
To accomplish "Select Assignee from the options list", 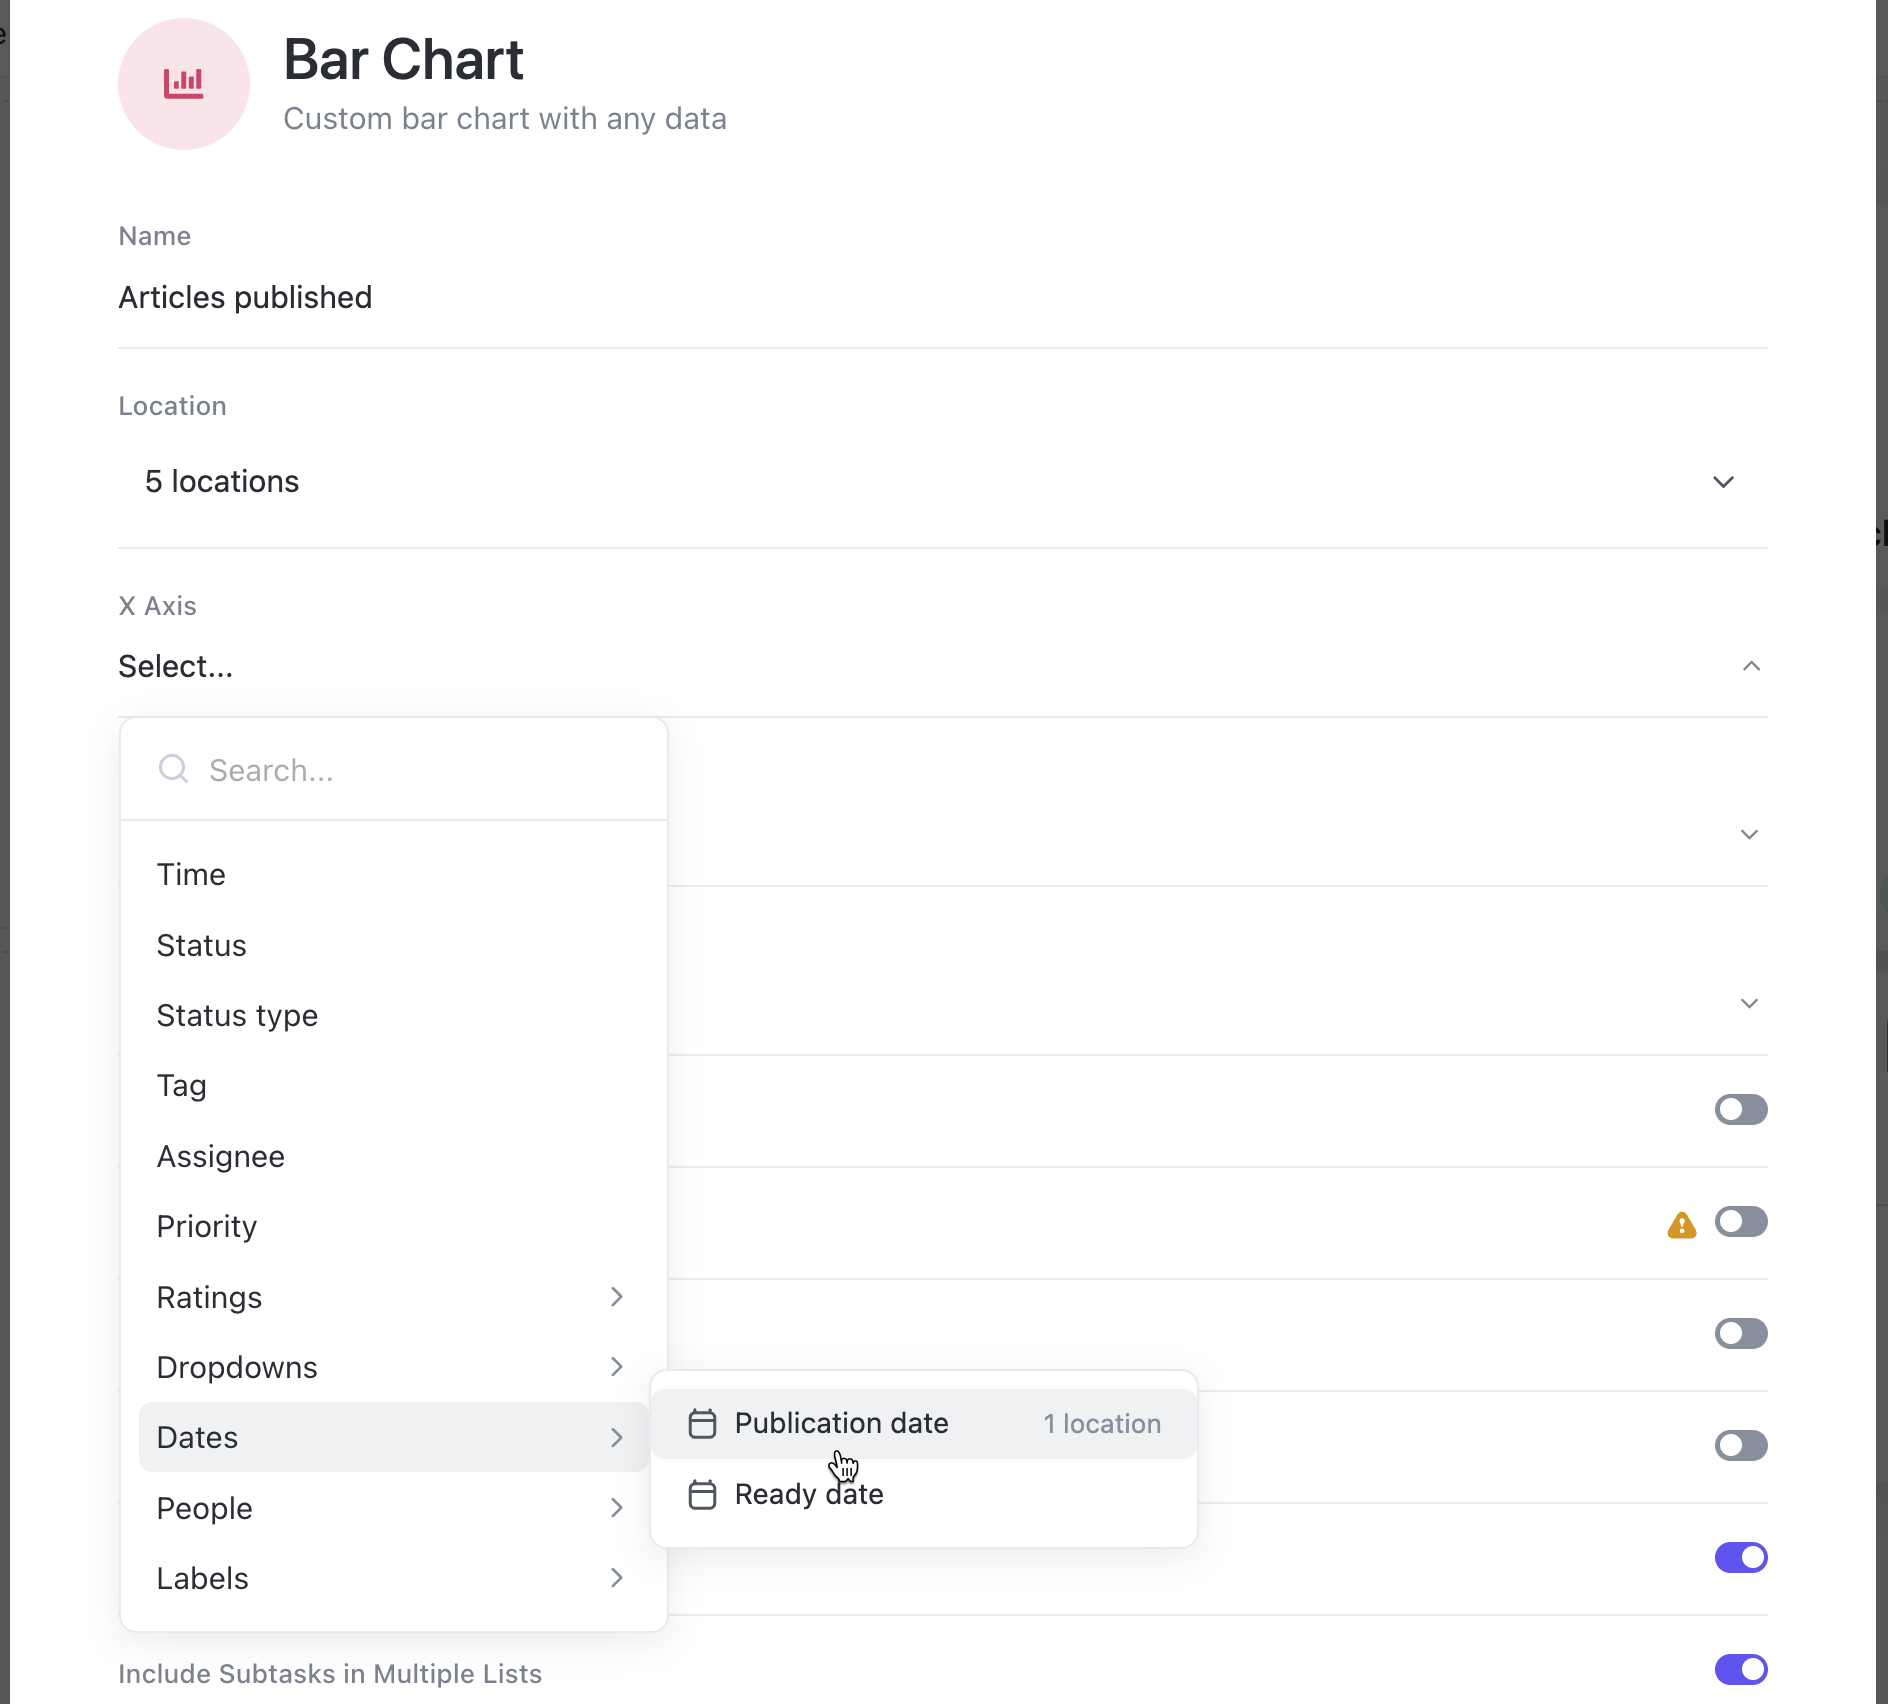I will [x=220, y=1156].
